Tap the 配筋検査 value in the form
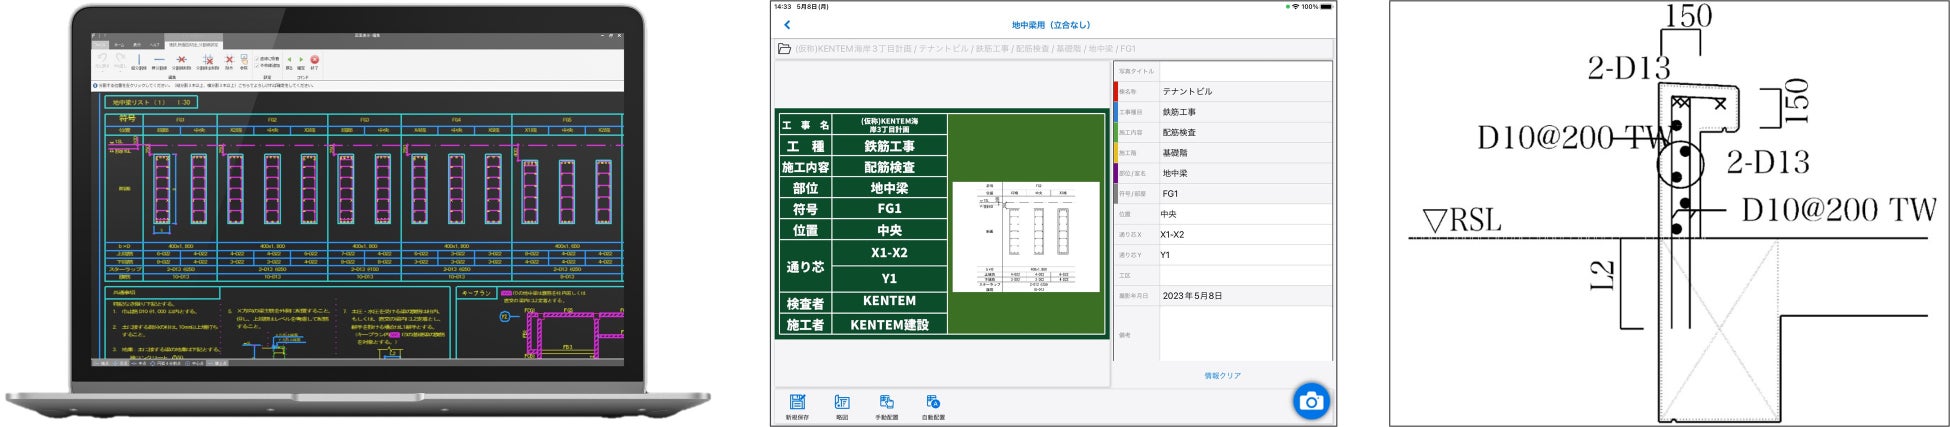1950x427 pixels. click(1179, 132)
